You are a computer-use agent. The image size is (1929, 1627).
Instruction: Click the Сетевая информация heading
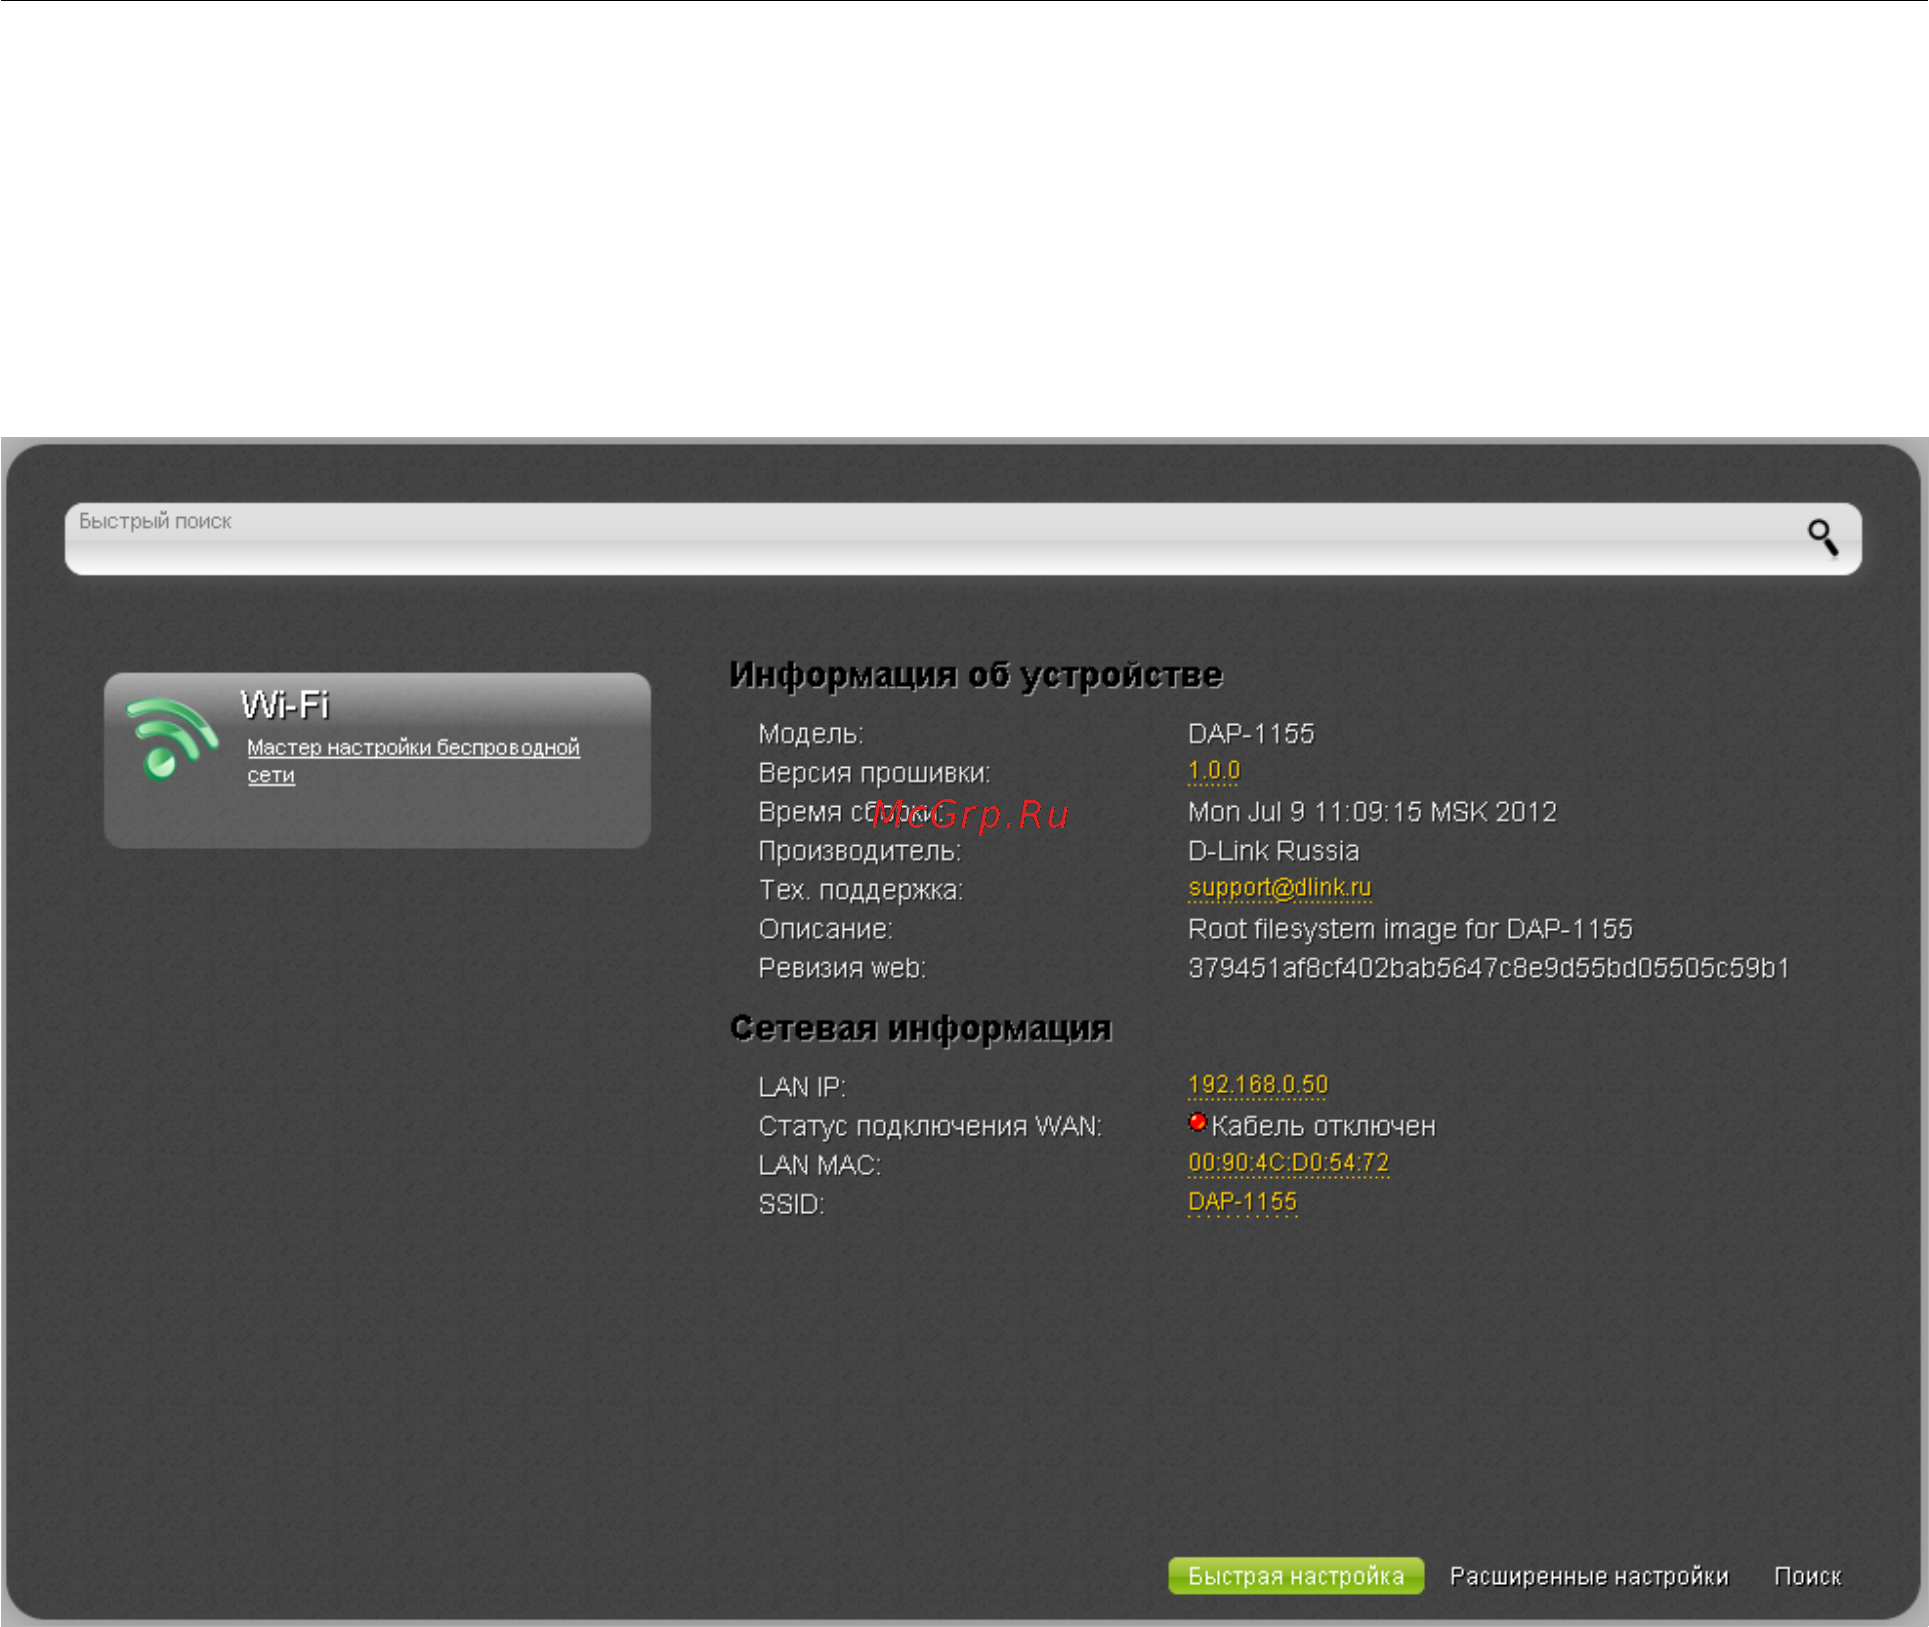pyautogui.click(x=920, y=1028)
